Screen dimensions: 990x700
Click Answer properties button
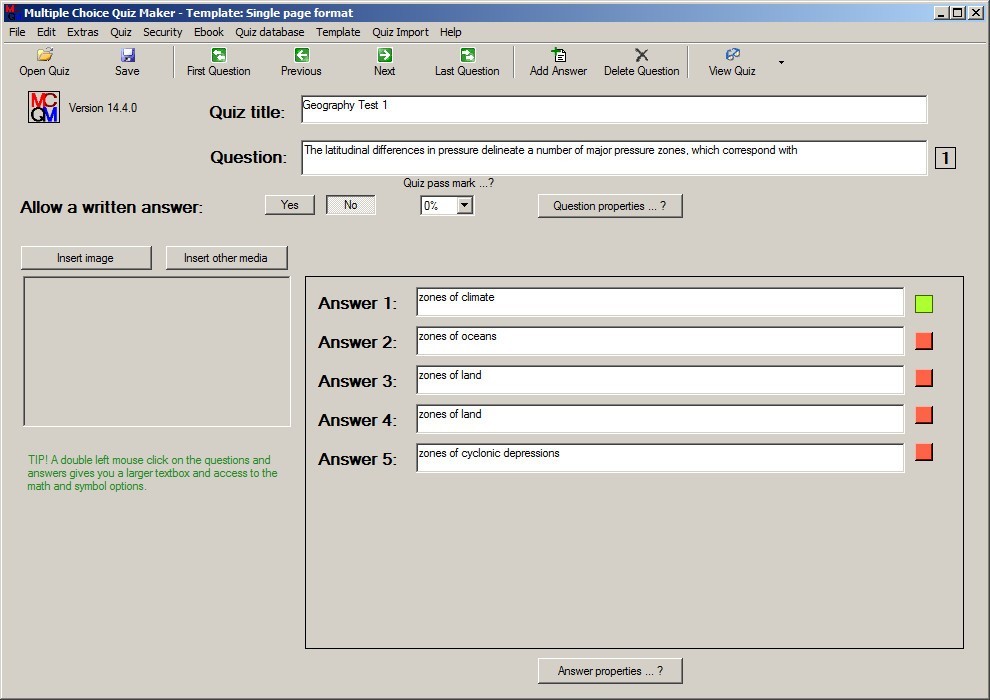[610, 671]
